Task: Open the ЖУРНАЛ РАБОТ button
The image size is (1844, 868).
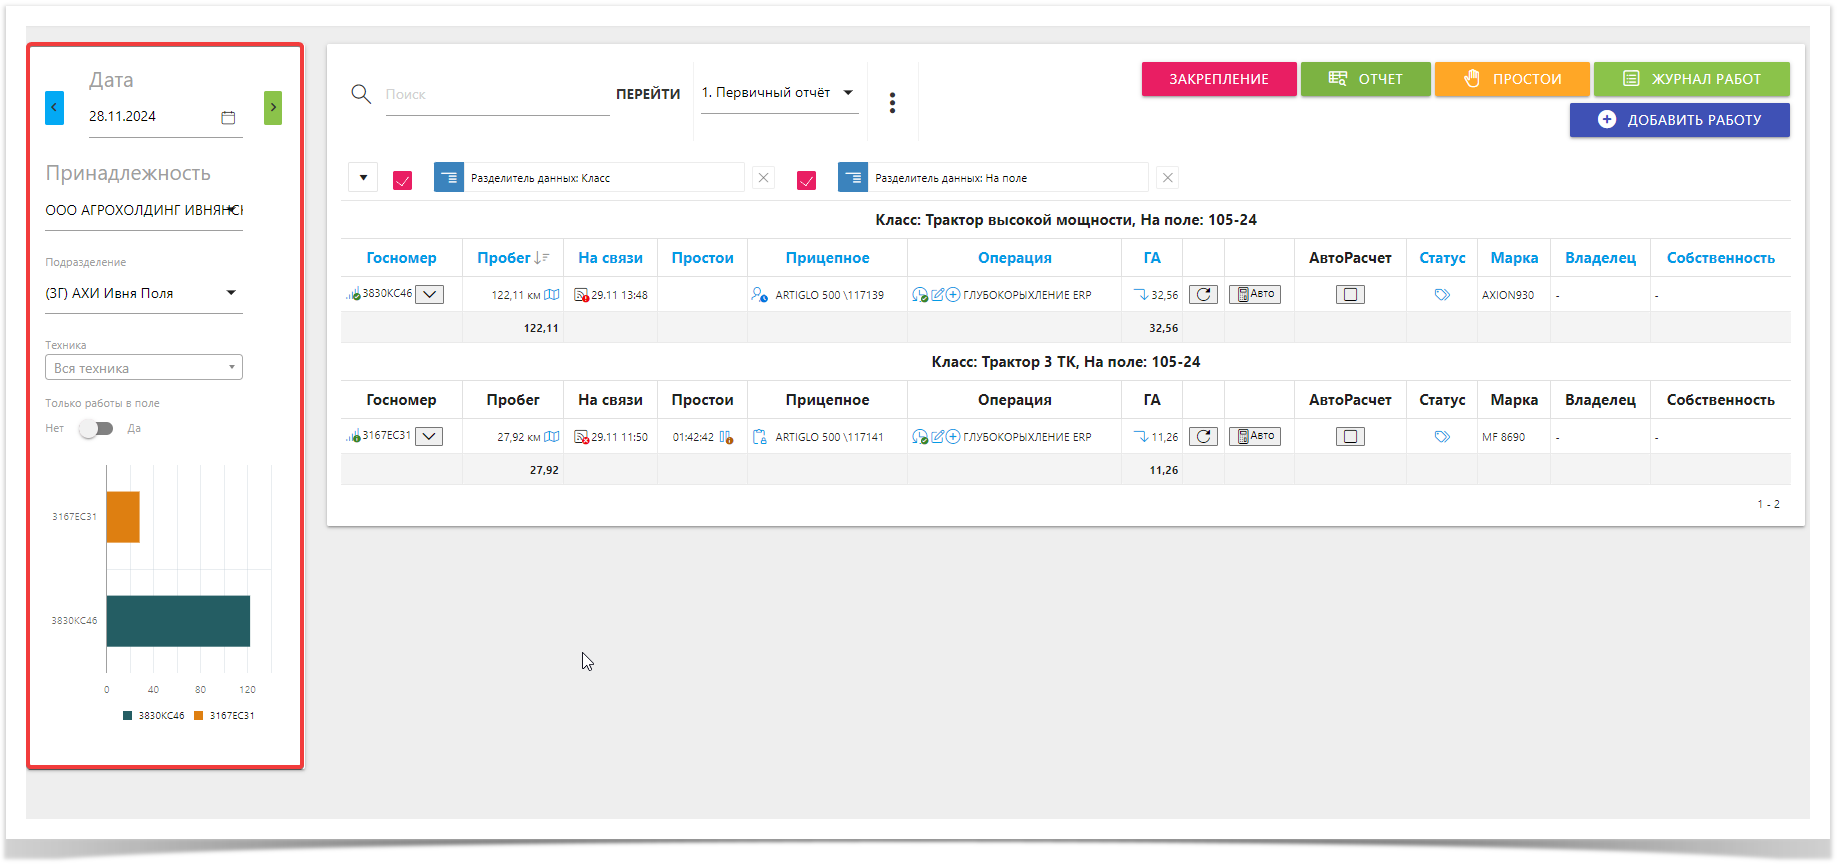Action: point(1691,79)
